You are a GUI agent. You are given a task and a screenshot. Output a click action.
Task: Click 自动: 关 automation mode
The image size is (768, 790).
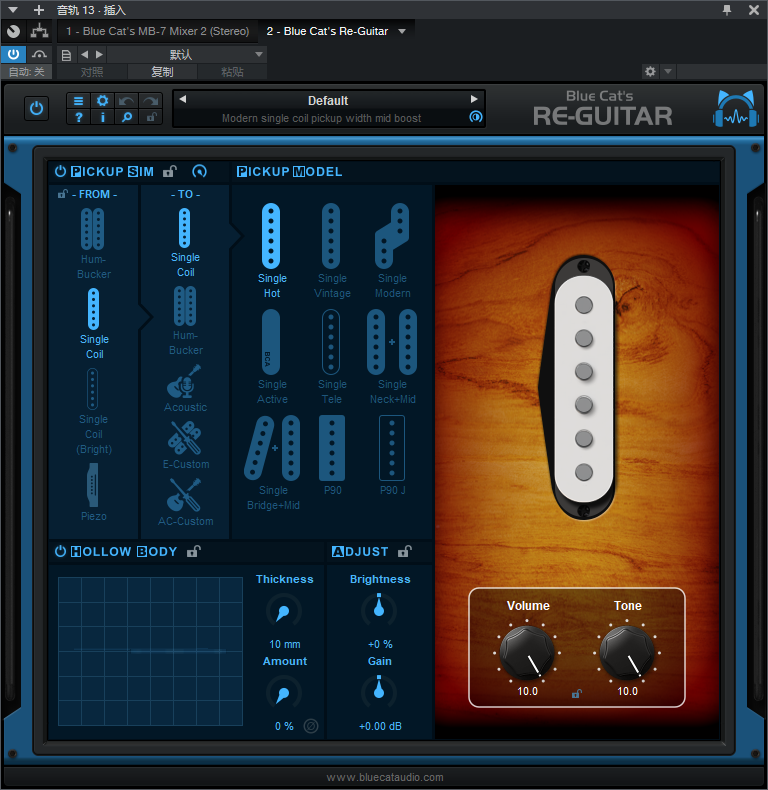point(27,72)
